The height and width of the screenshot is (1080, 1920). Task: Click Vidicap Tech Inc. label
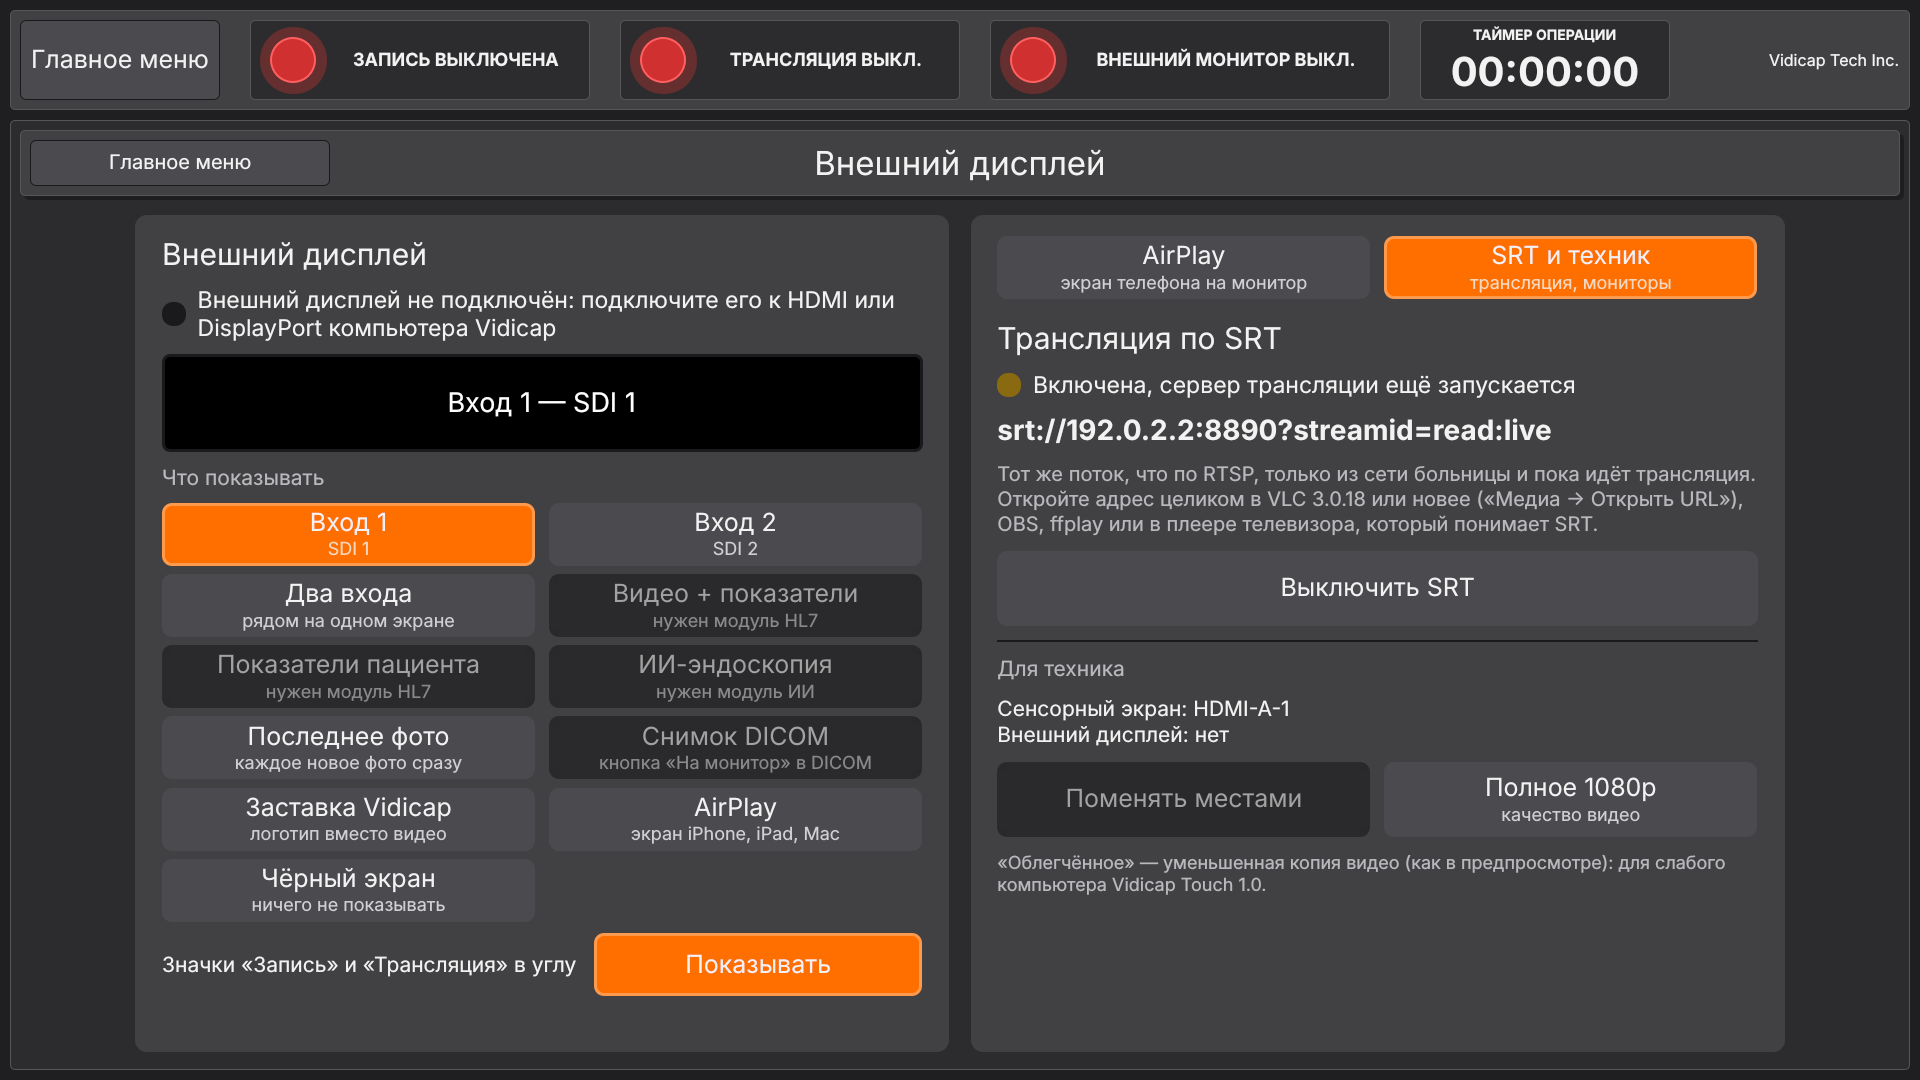coord(1833,60)
